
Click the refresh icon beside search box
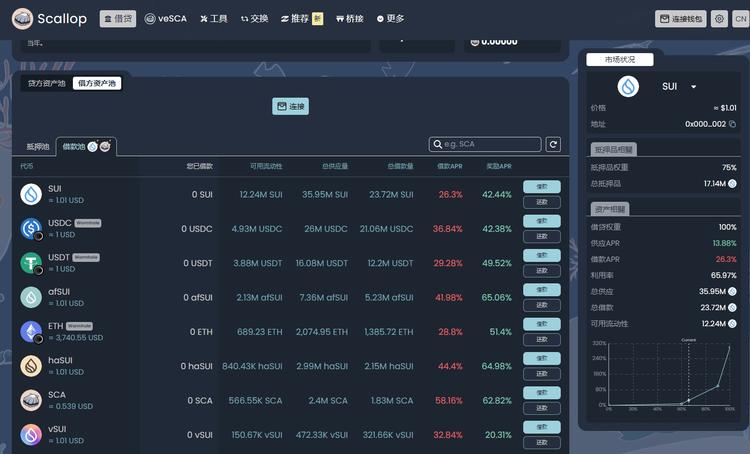[x=553, y=145]
